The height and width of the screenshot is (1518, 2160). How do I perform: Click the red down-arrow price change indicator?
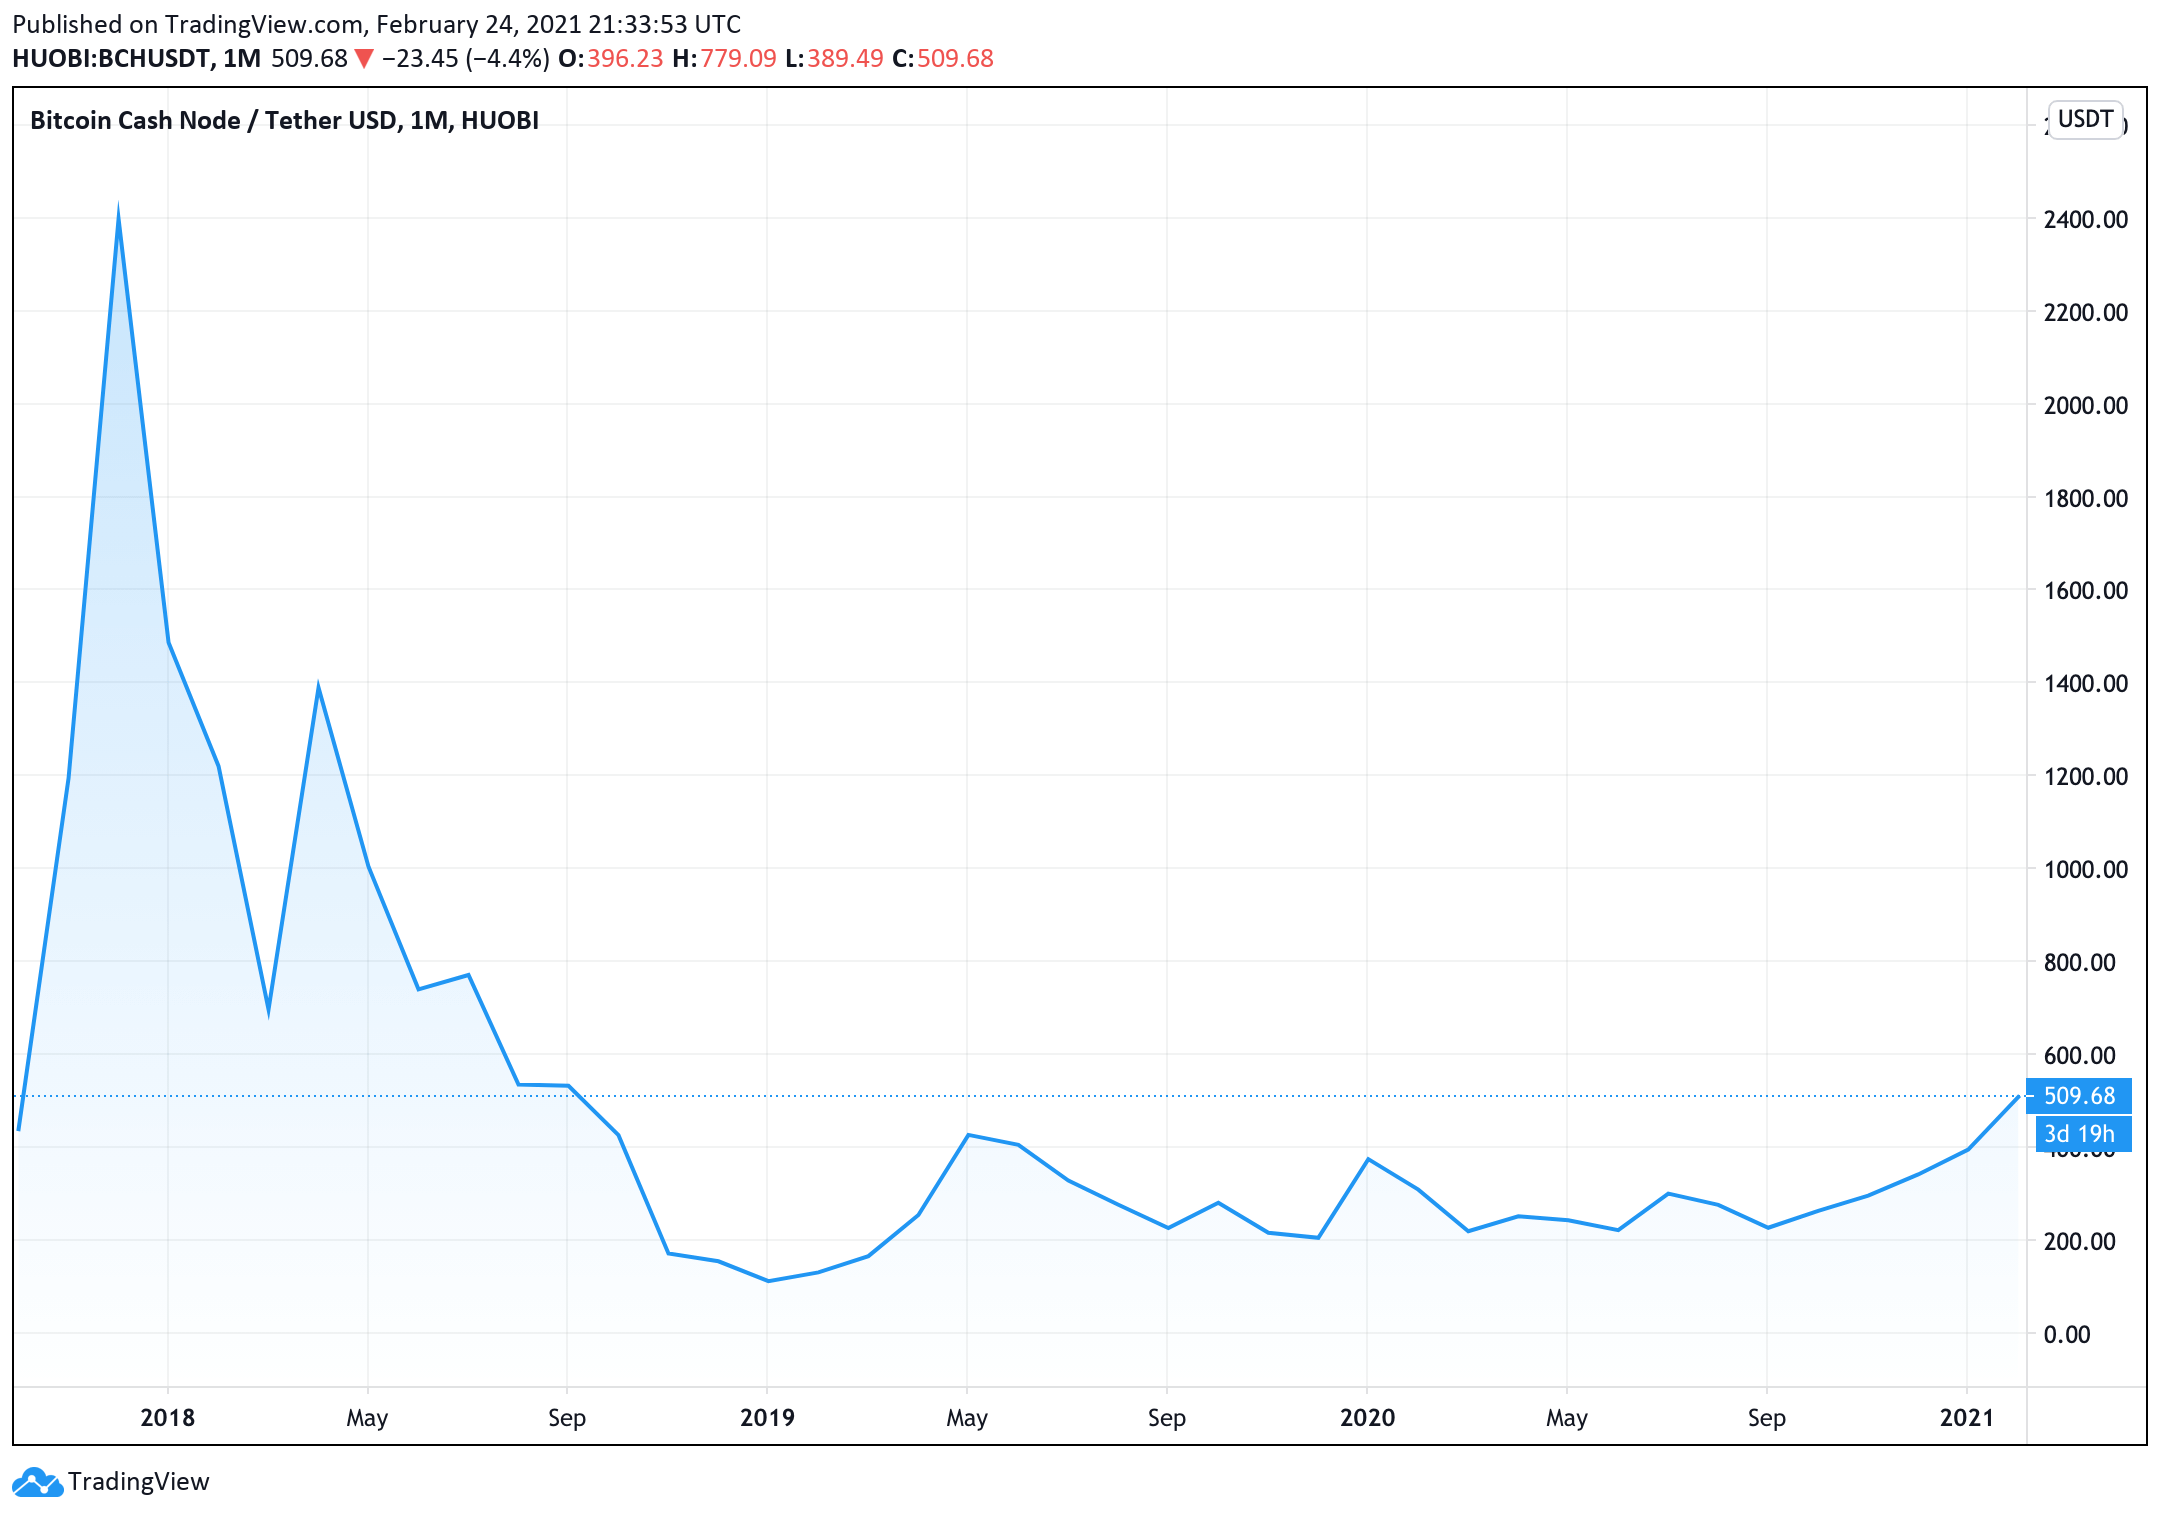coord(364,59)
